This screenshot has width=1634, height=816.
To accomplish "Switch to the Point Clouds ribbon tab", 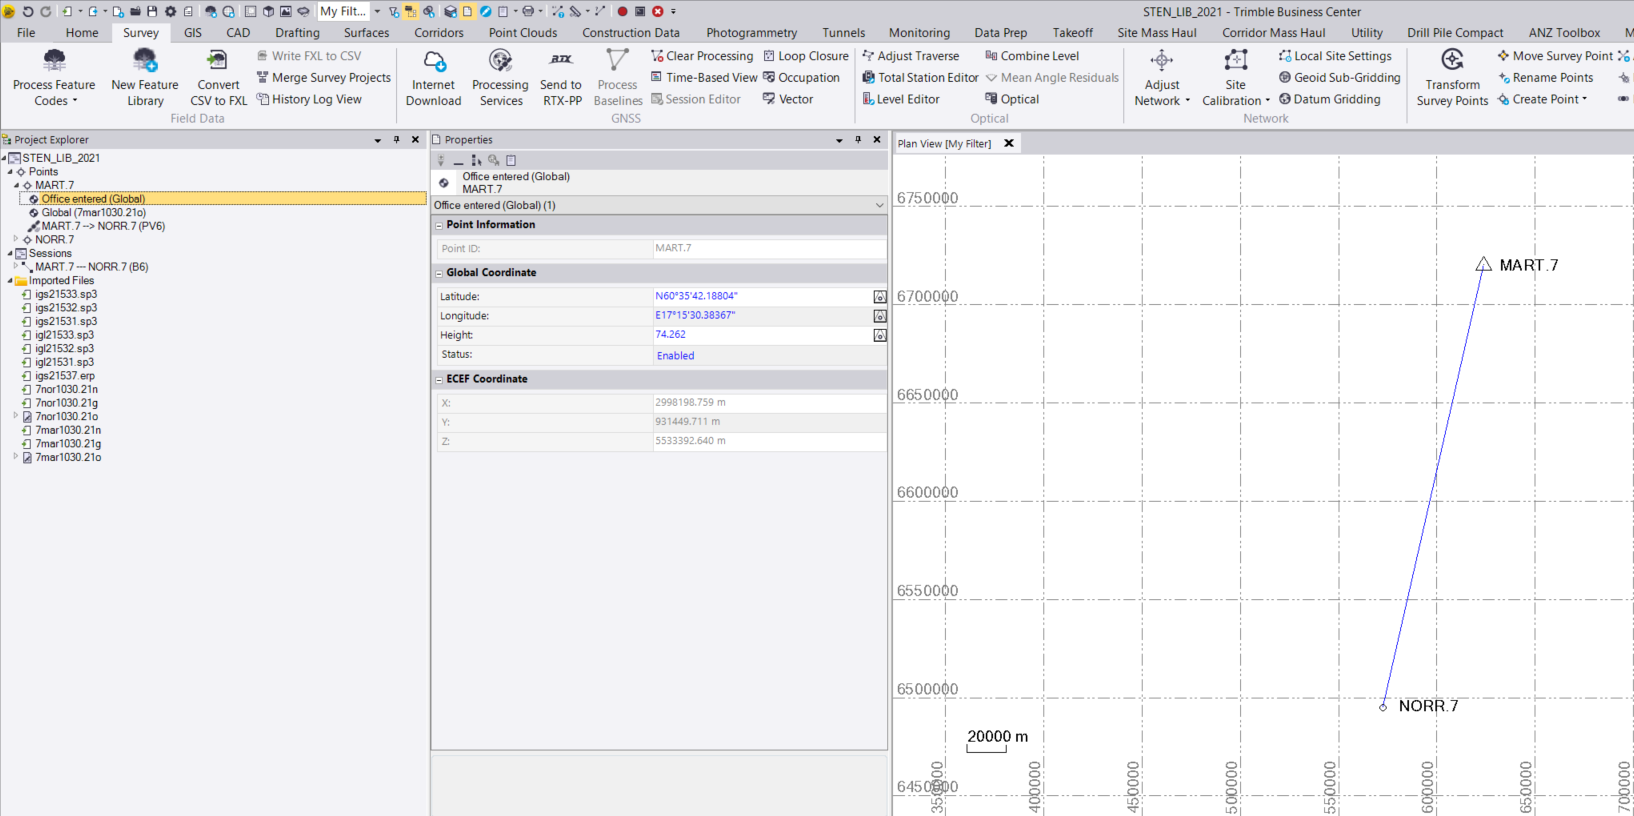I will point(522,33).
